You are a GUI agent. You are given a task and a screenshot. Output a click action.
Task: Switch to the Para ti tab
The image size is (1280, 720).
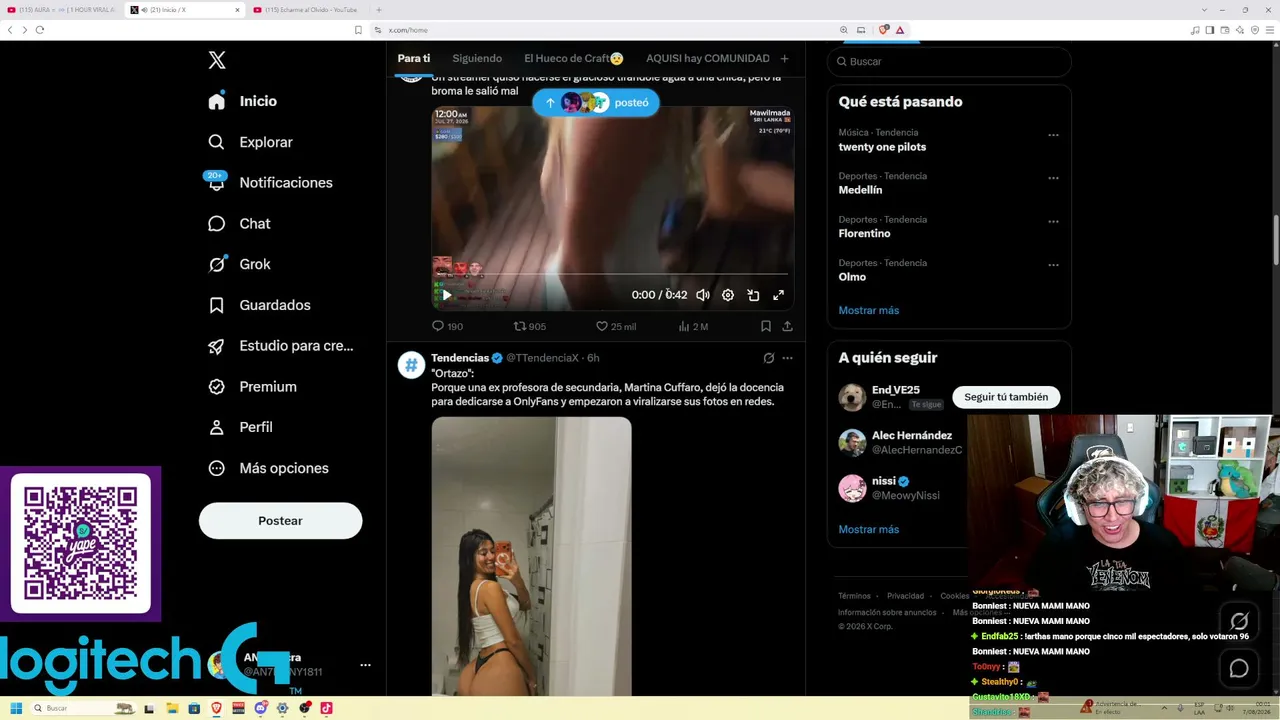(414, 58)
